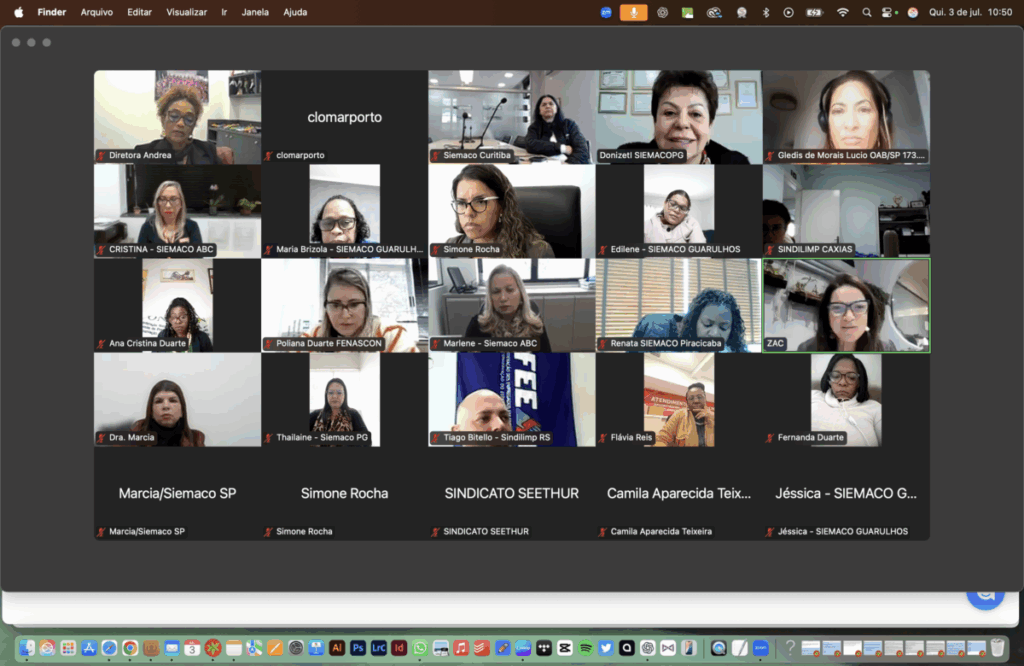This screenshot has height=666, width=1024.
Task: Open Adobe Photoshop from the dock
Action: [358, 648]
